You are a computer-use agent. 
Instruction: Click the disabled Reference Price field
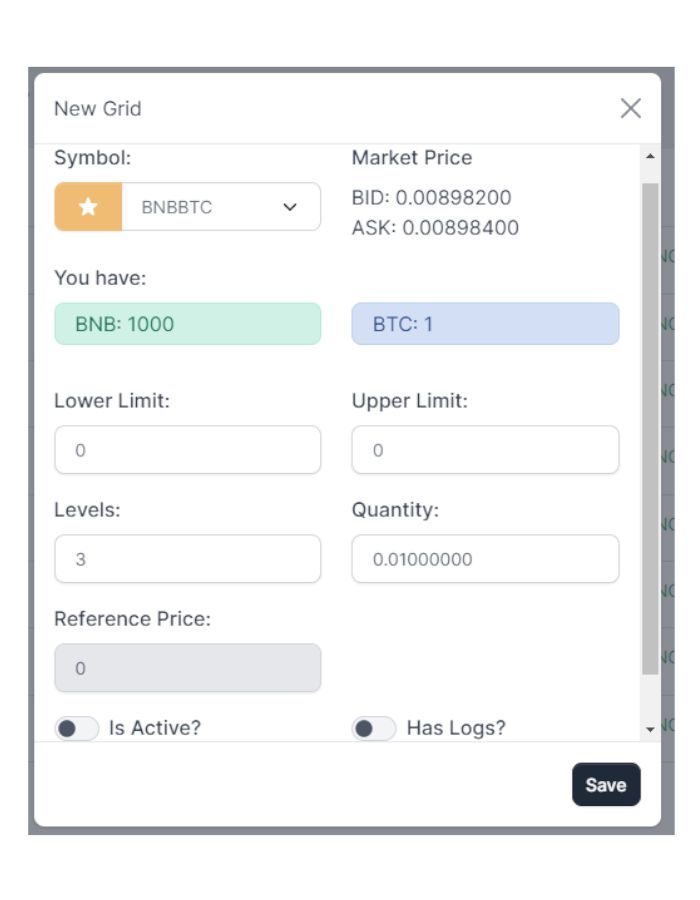pyautogui.click(x=188, y=668)
